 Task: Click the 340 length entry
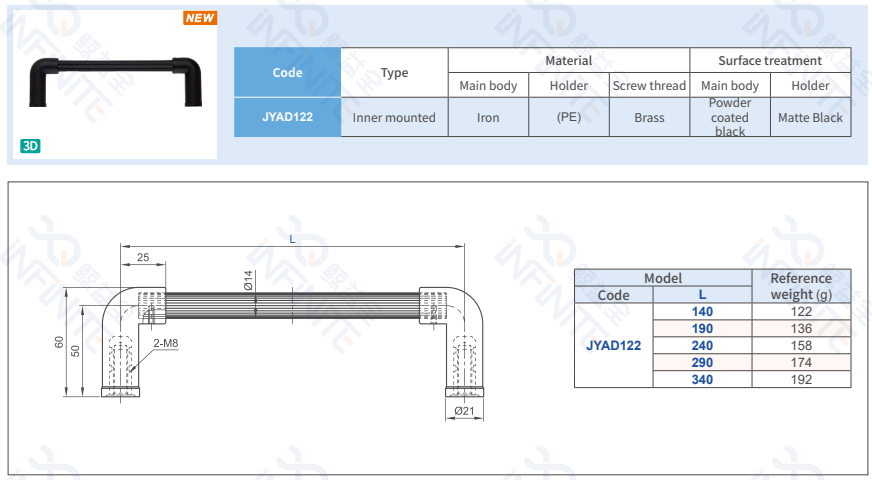(702, 379)
